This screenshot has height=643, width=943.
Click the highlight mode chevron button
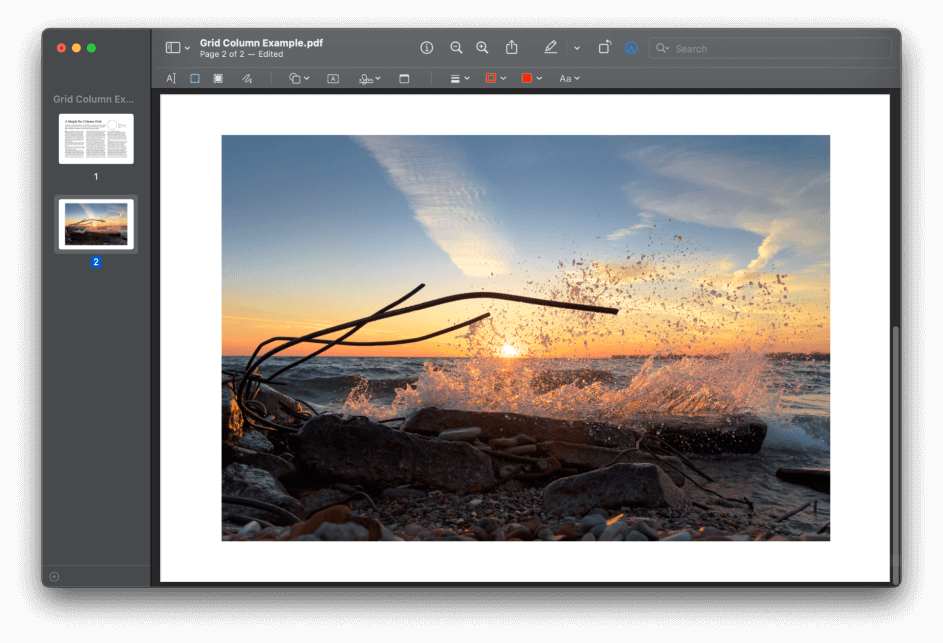(x=575, y=47)
